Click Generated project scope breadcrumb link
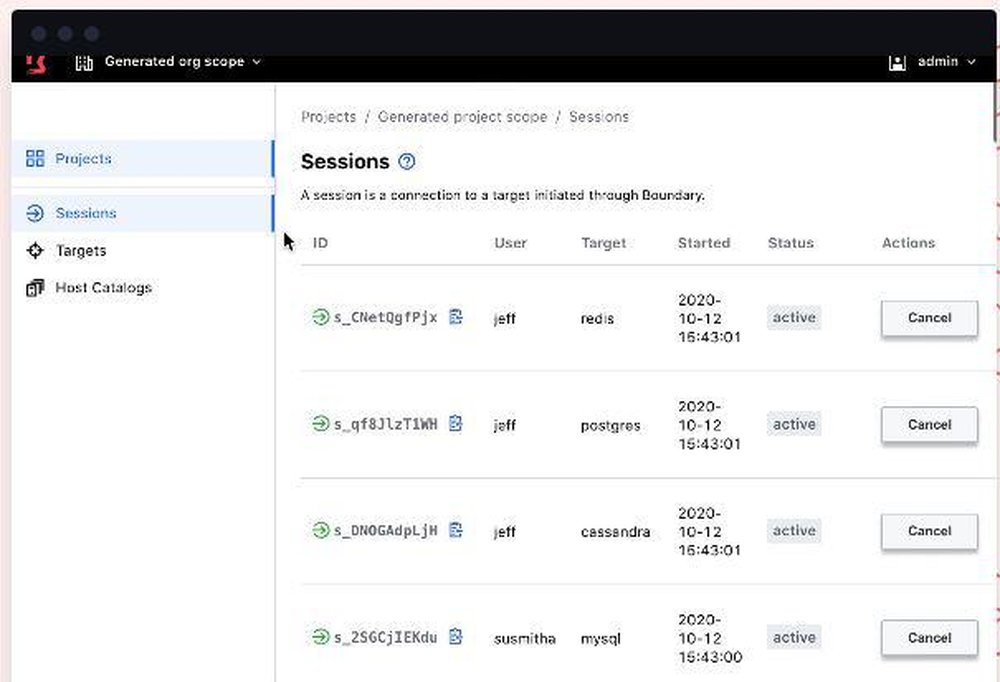Image resolution: width=1000 pixels, height=682 pixels. coord(462,117)
